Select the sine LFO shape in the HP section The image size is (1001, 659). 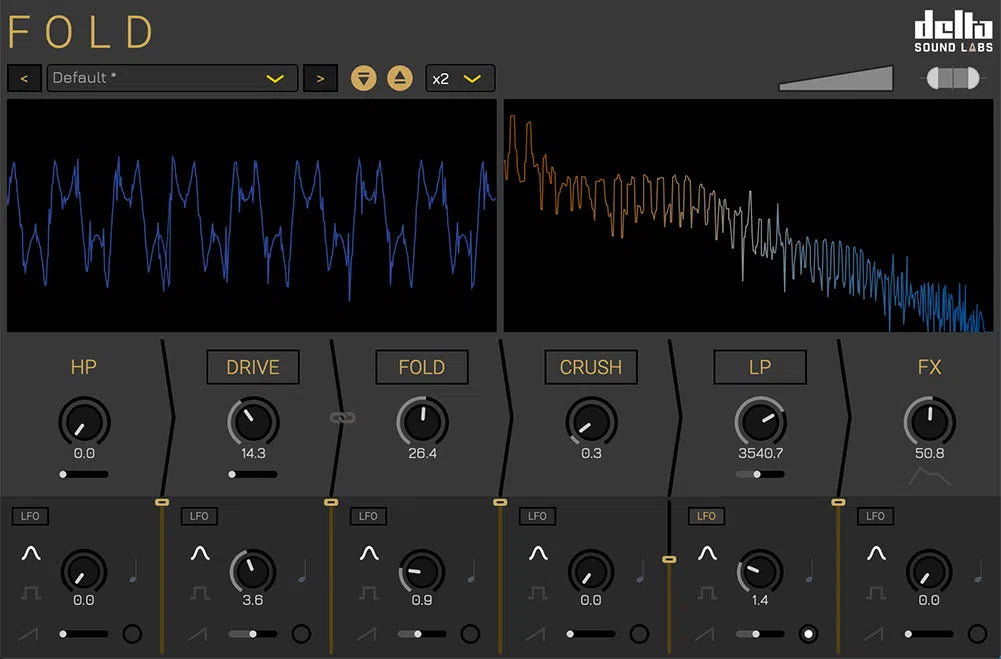(30, 550)
